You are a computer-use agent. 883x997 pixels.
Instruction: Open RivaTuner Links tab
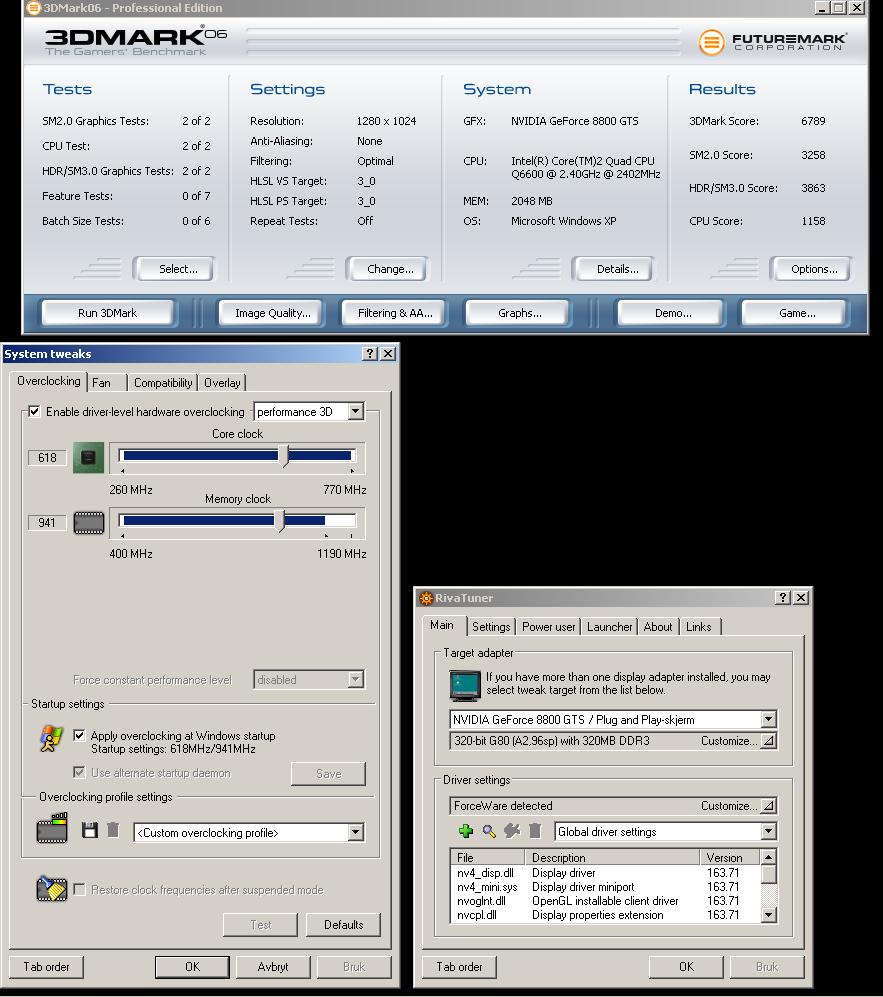click(x=698, y=627)
